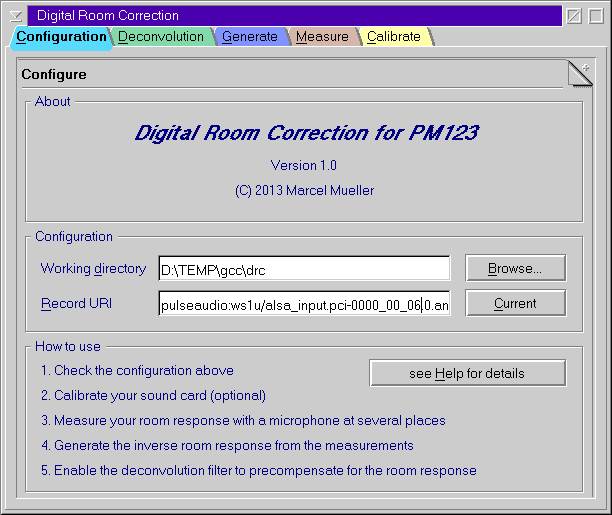The image size is (612, 515).
Task: Focus the Working directory text field
Action: (x=304, y=269)
